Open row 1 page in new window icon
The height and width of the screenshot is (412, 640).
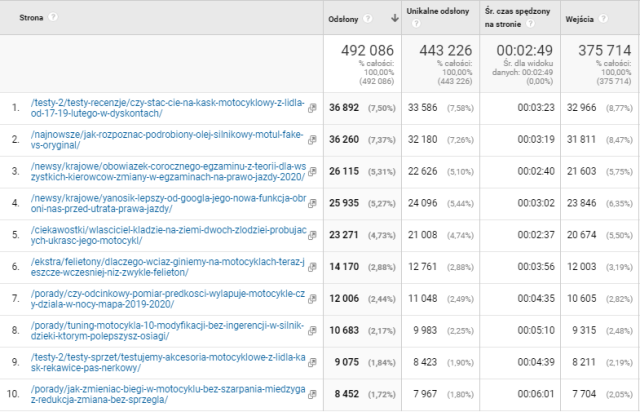(x=312, y=108)
